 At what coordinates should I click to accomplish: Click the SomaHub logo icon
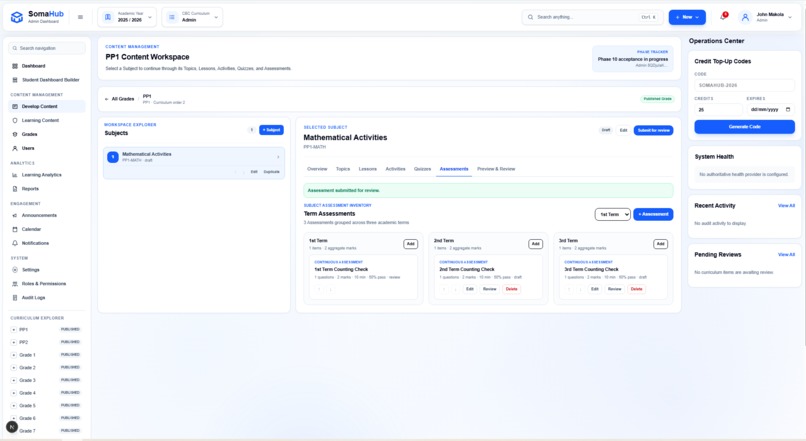16,17
